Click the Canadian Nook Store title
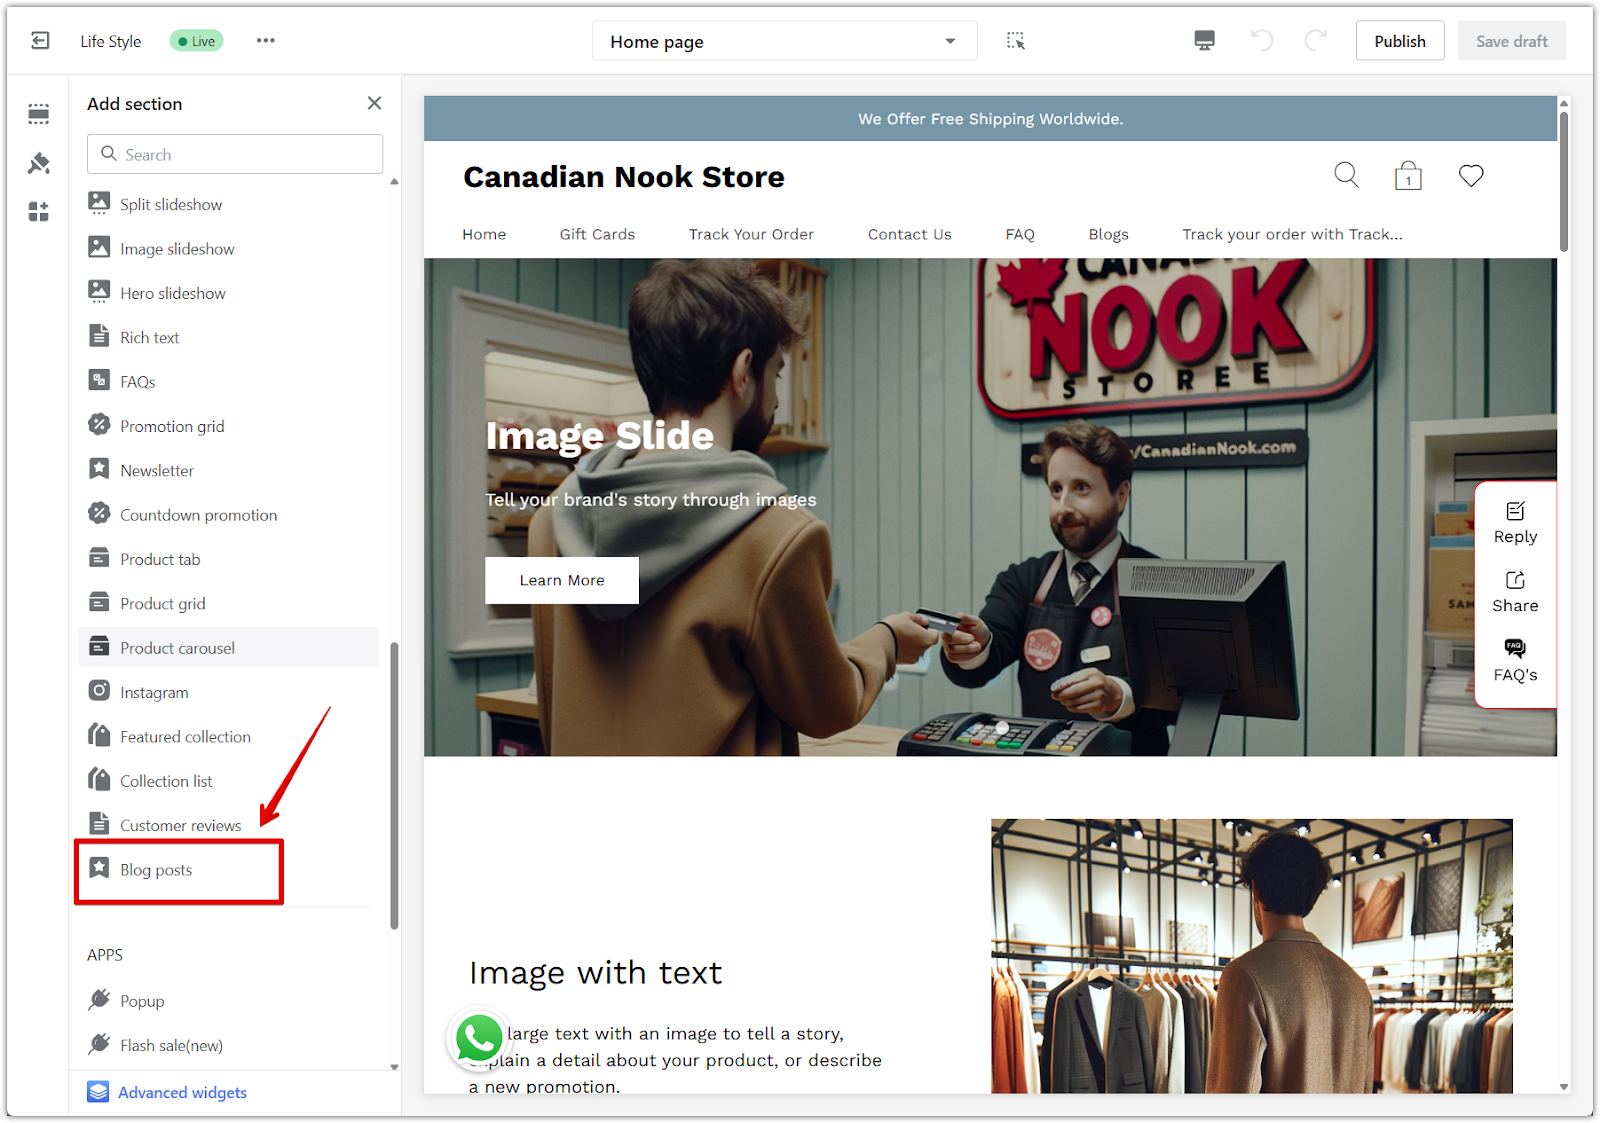The height and width of the screenshot is (1123, 1600). tap(624, 177)
